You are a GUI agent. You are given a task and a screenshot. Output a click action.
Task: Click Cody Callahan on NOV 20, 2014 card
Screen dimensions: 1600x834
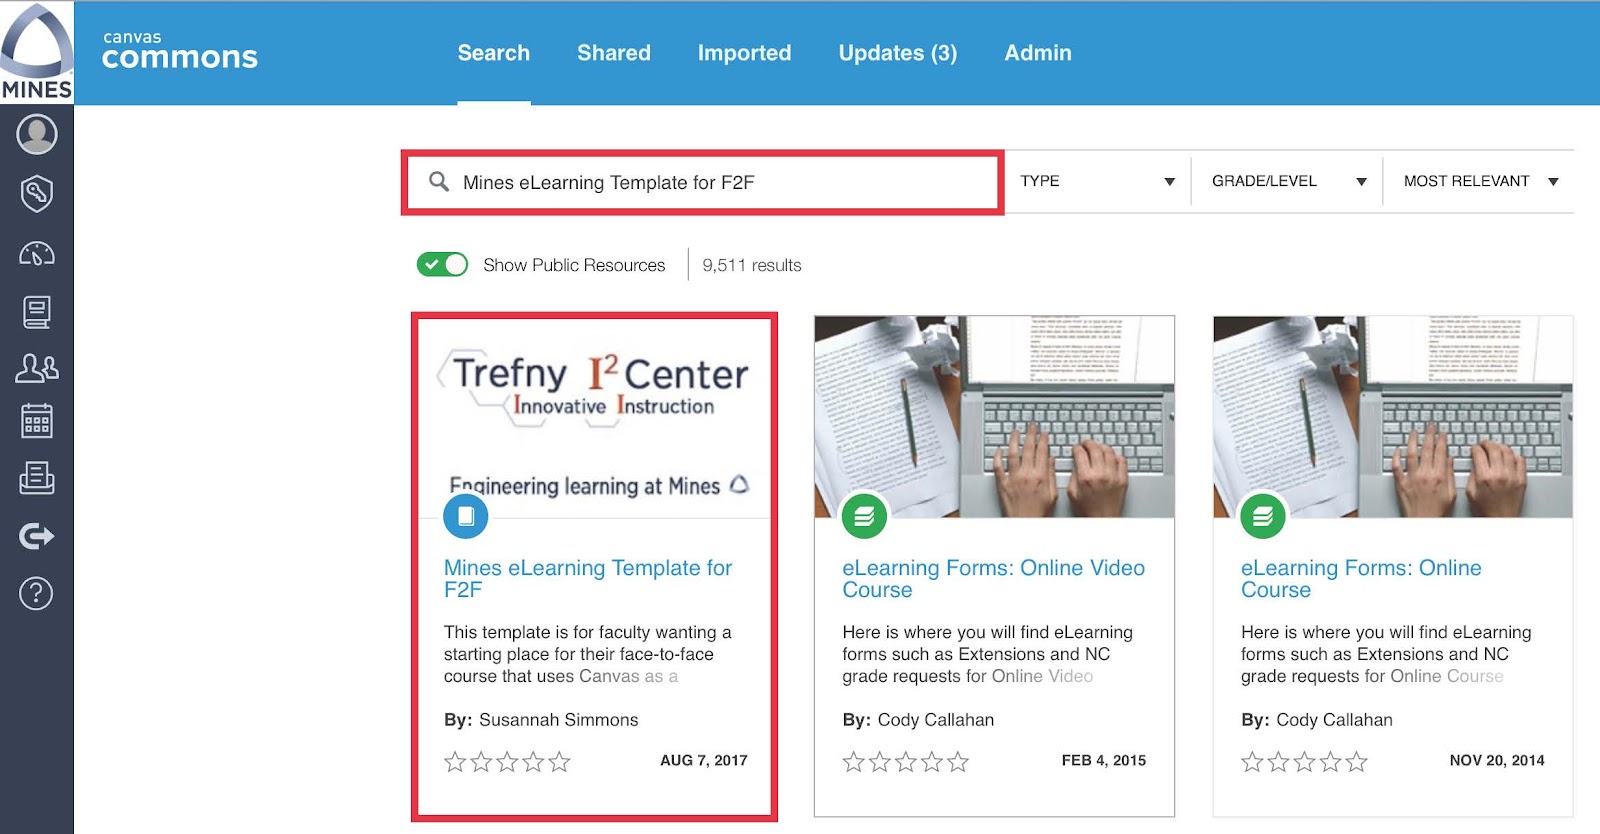[1334, 720]
